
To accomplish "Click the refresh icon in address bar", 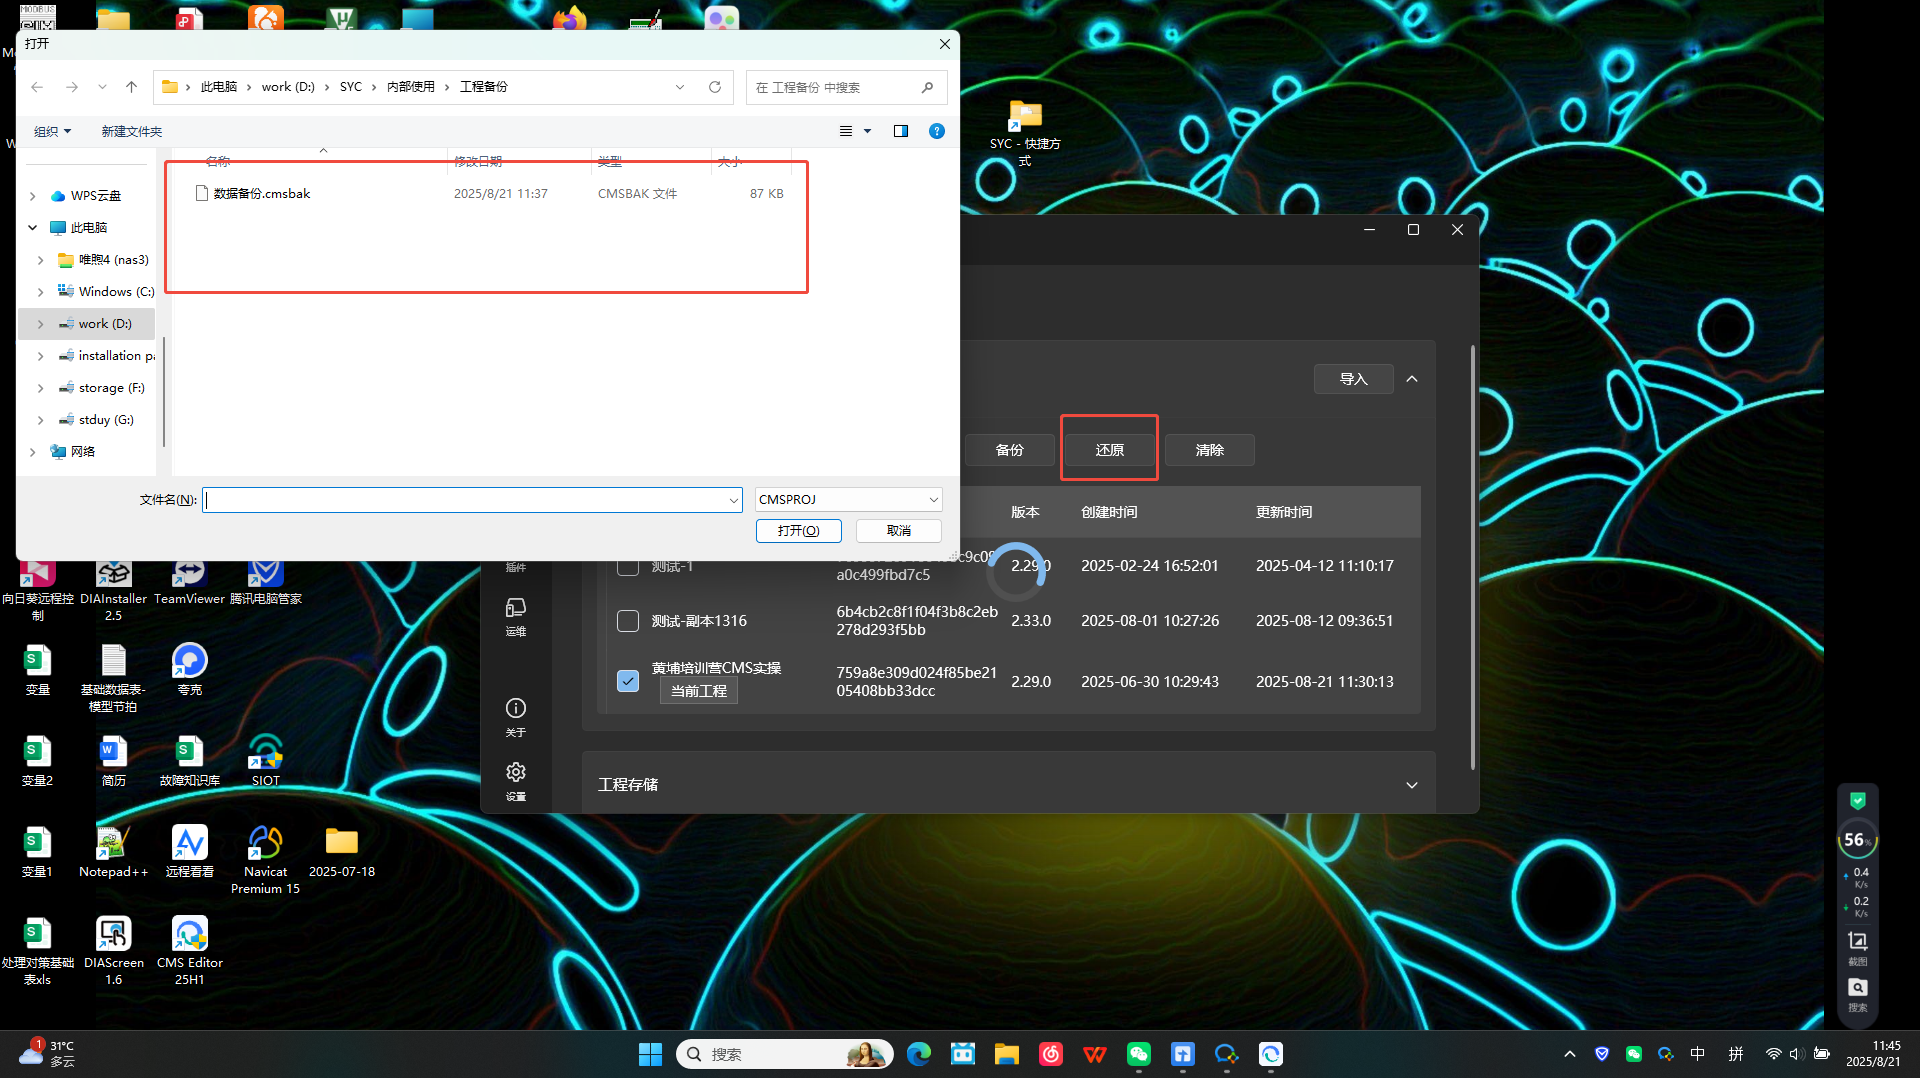I will click(715, 87).
